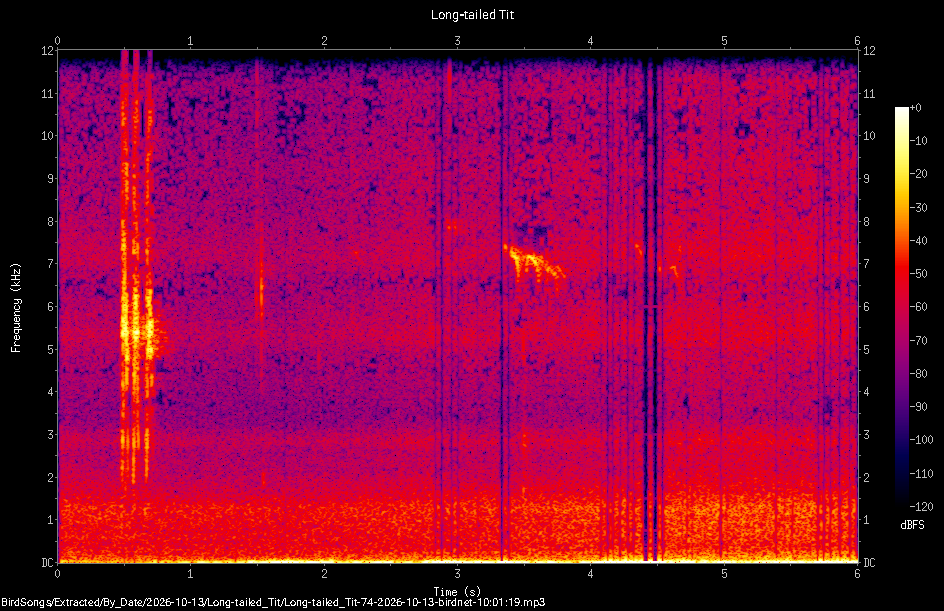
Task: Click the '12' label on left frequency axis
Action: pos(48,51)
